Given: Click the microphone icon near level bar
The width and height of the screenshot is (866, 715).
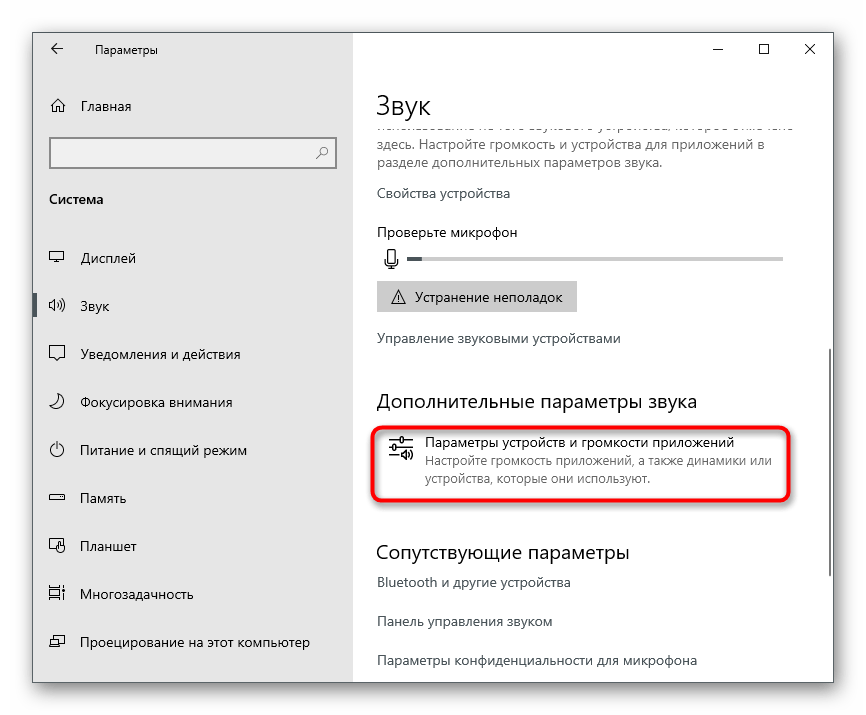Looking at the screenshot, I should [391, 258].
